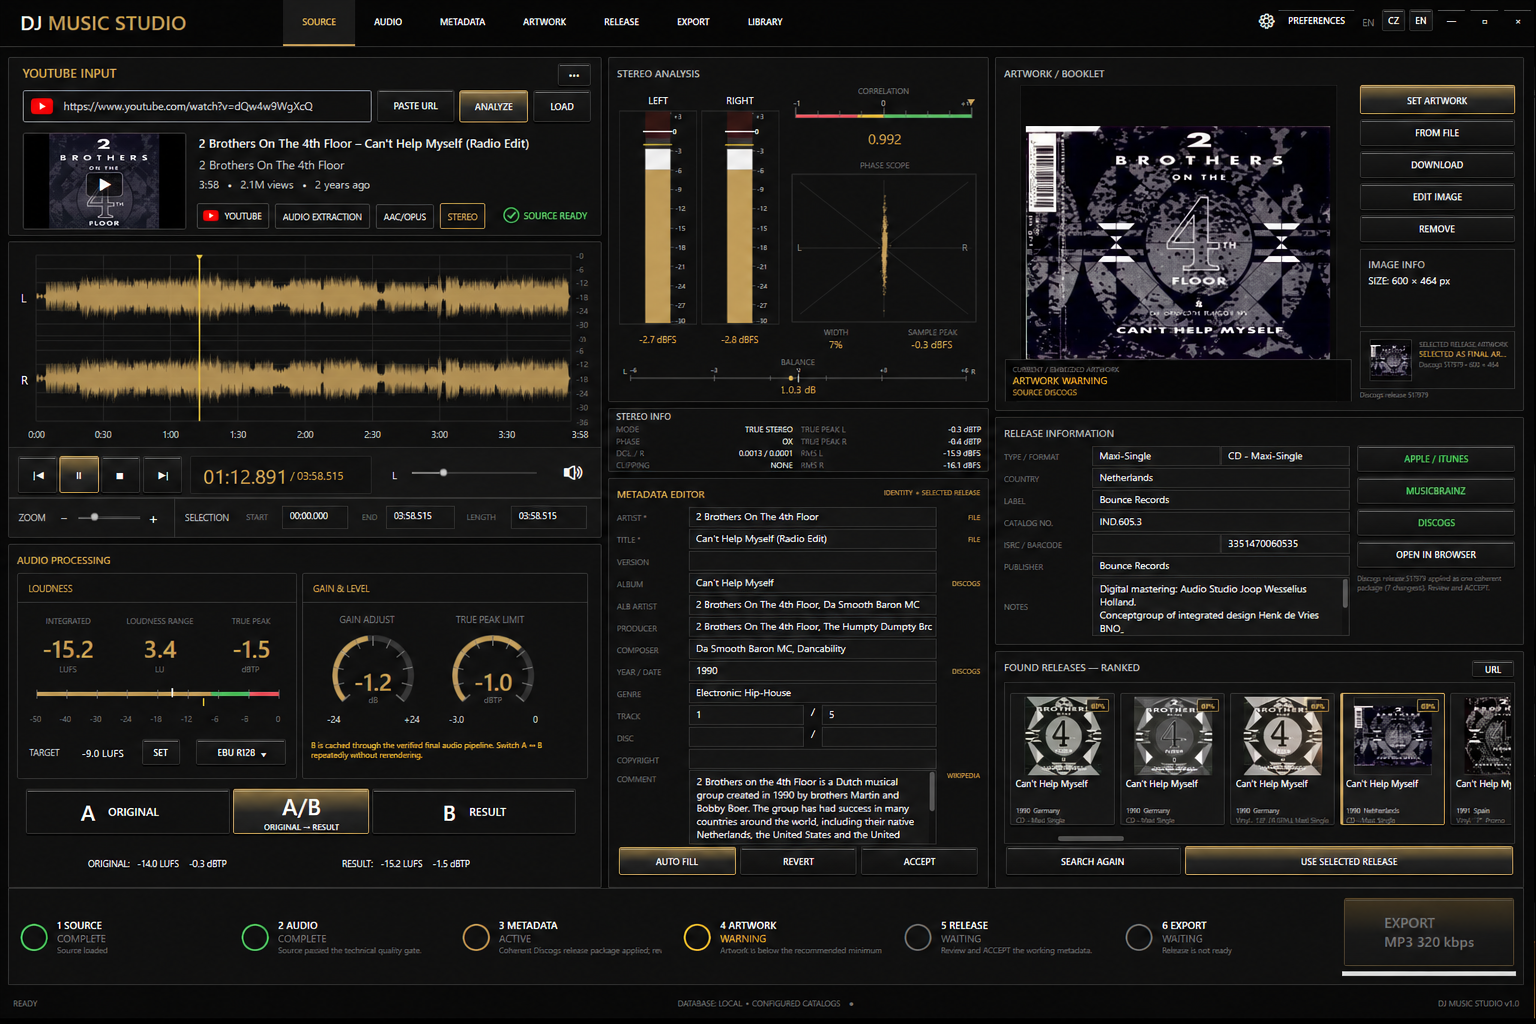Toggle the AAC/Opus format tag
The height and width of the screenshot is (1024, 1536).
tap(405, 216)
